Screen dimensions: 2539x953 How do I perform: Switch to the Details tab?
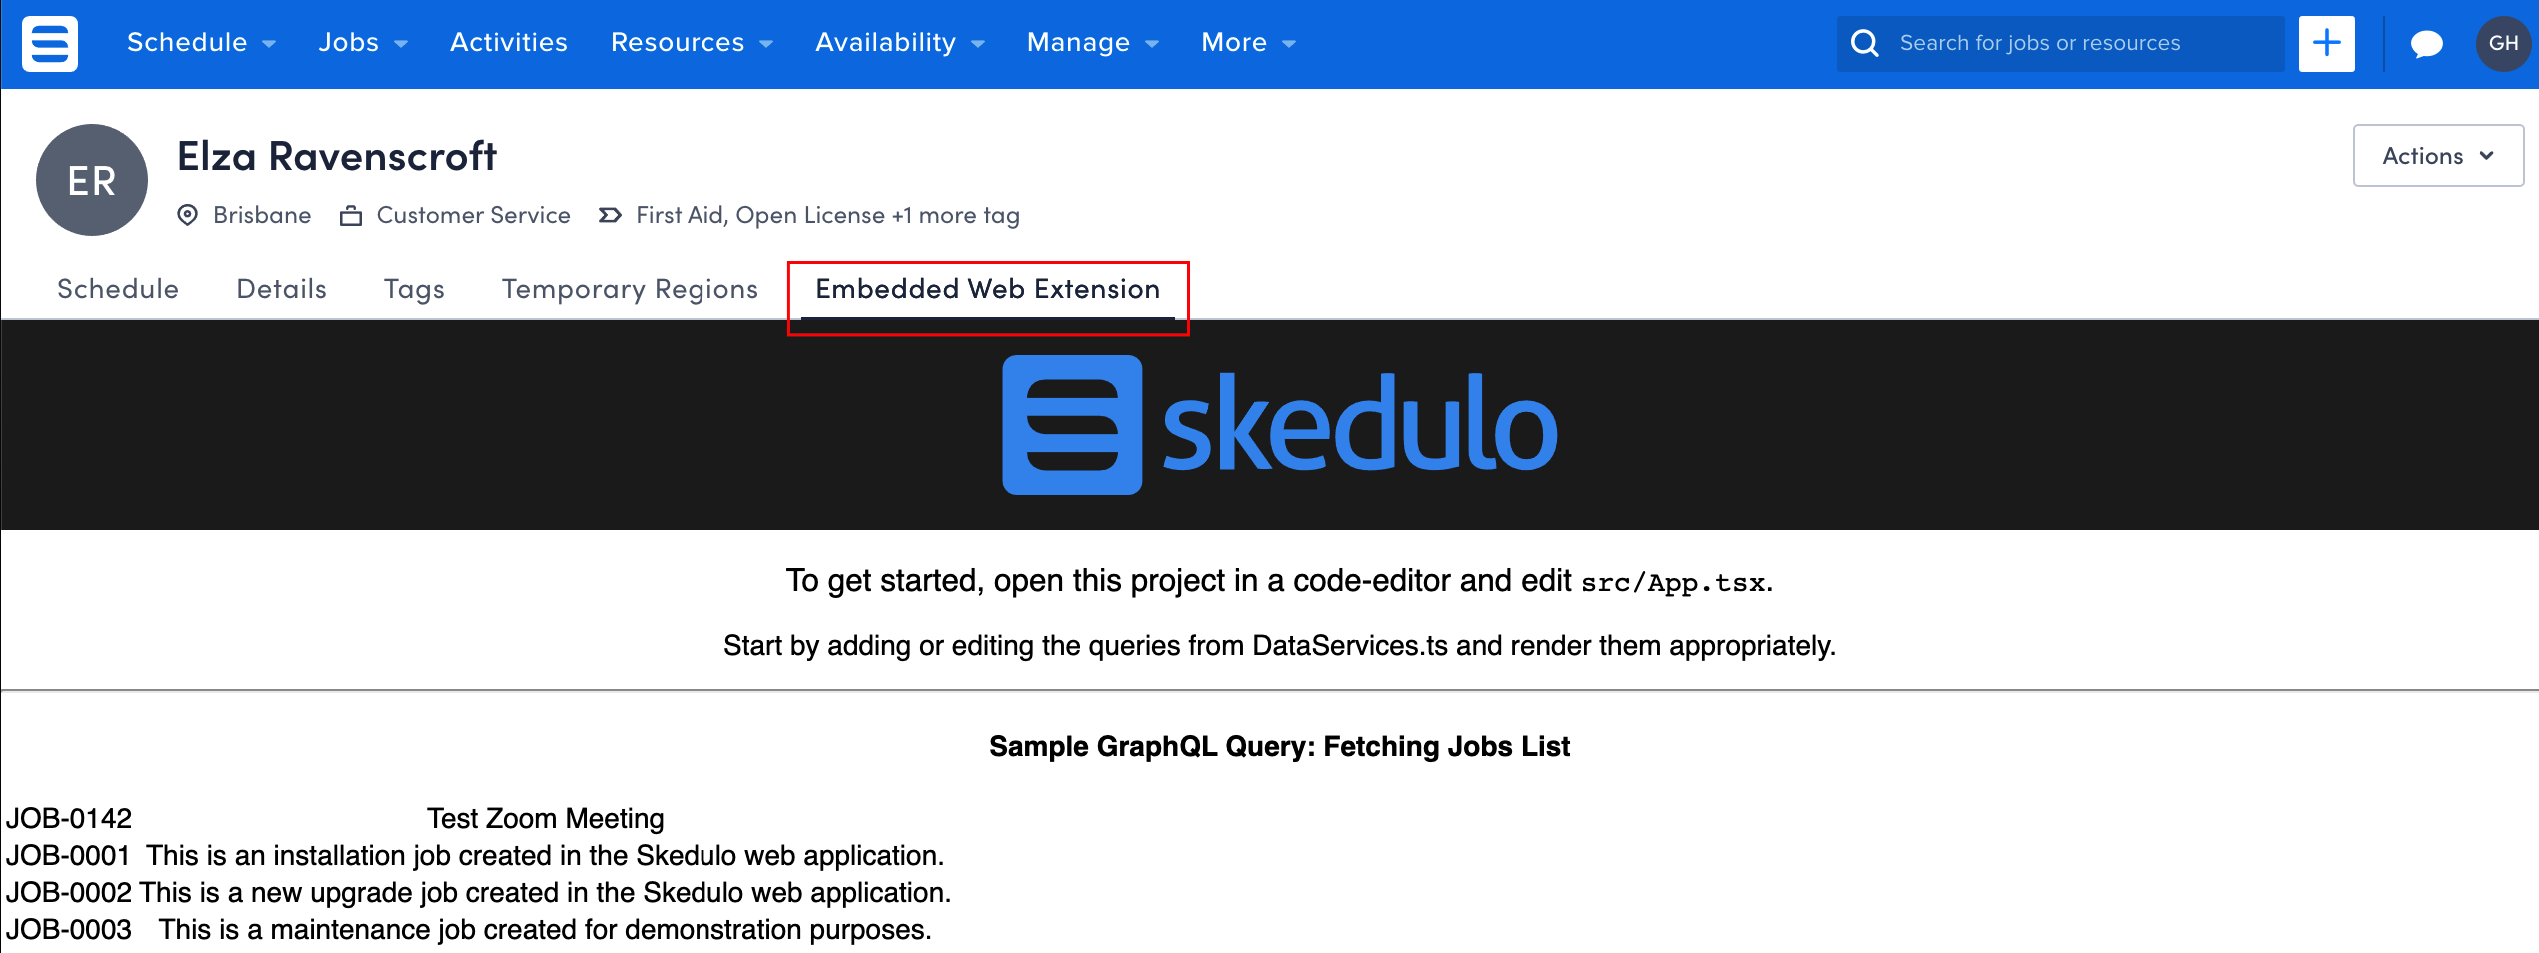coord(281,289)
